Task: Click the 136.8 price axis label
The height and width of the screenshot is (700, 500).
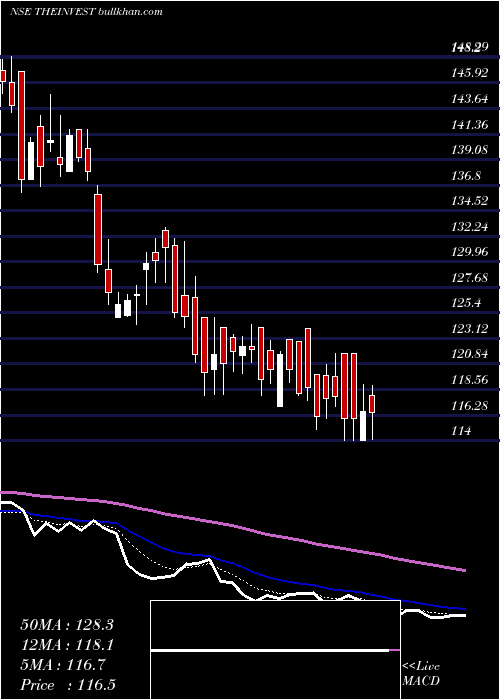Action: [466, 175]
